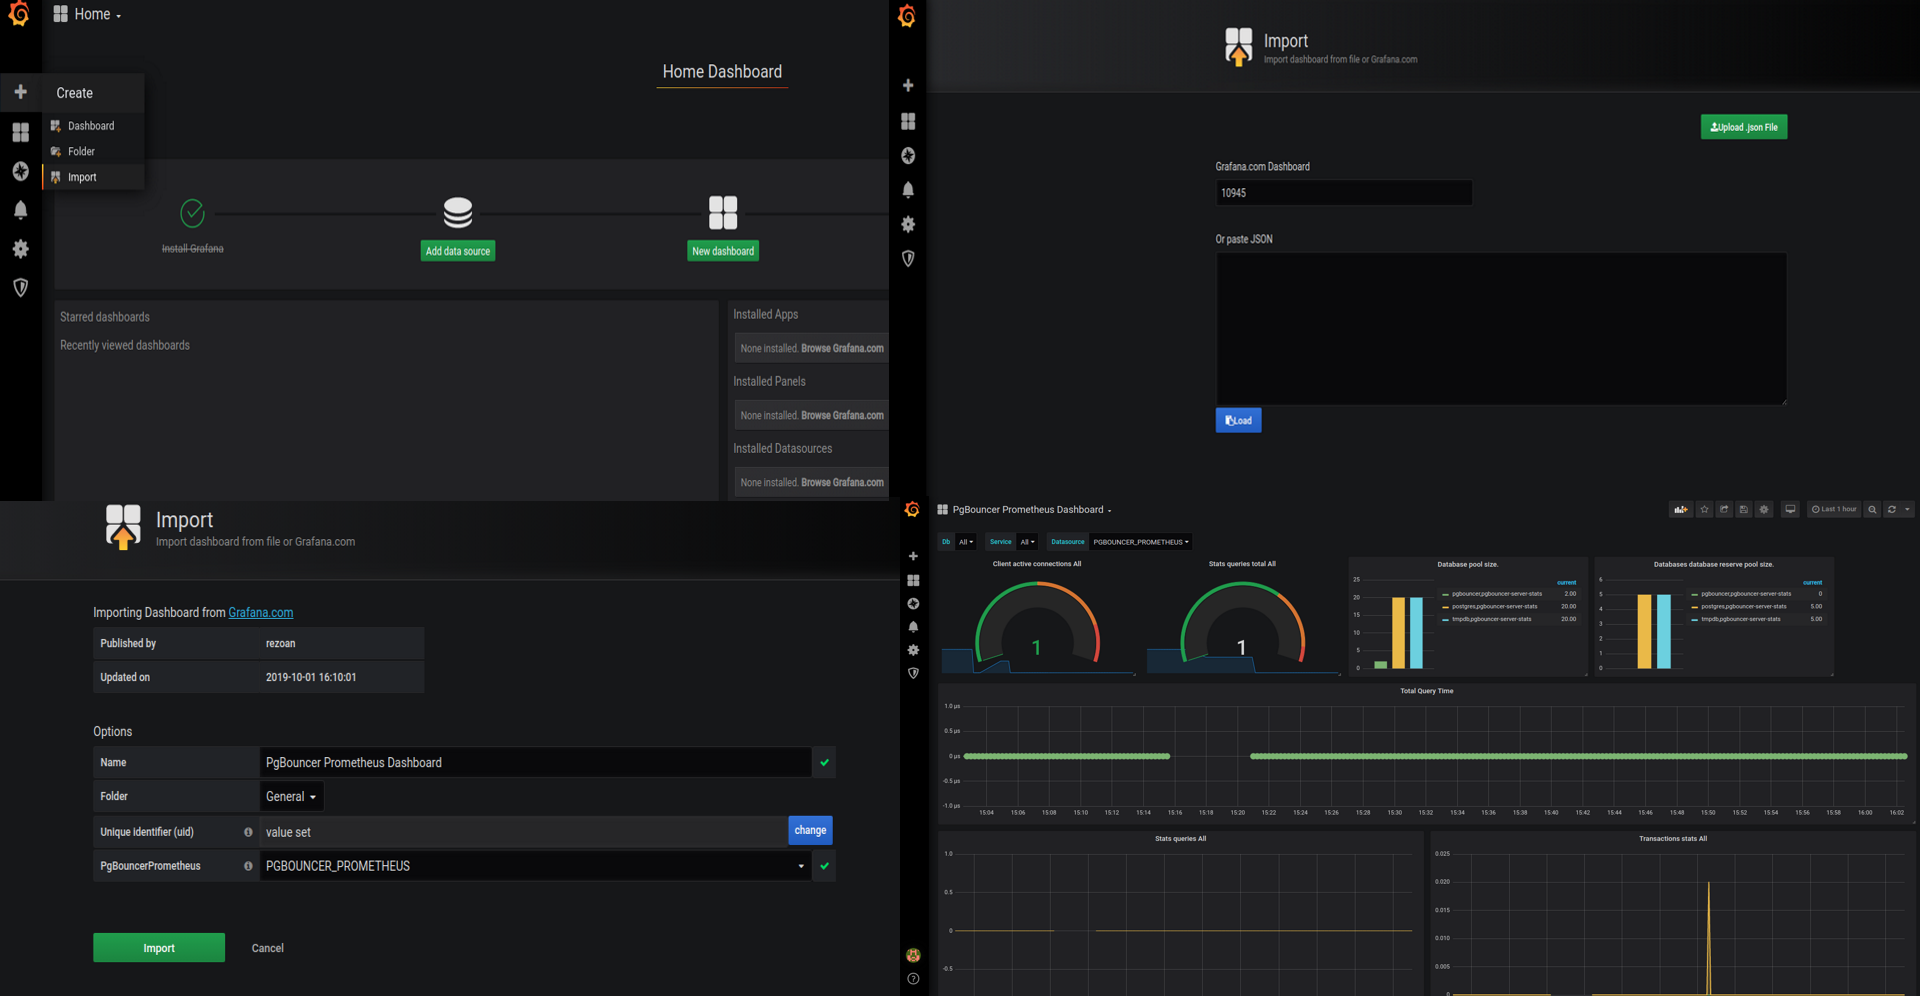Click pgbouncer color swatch in Database pool size legend
Screen dimensions: 1920x996
[1445, 594]
